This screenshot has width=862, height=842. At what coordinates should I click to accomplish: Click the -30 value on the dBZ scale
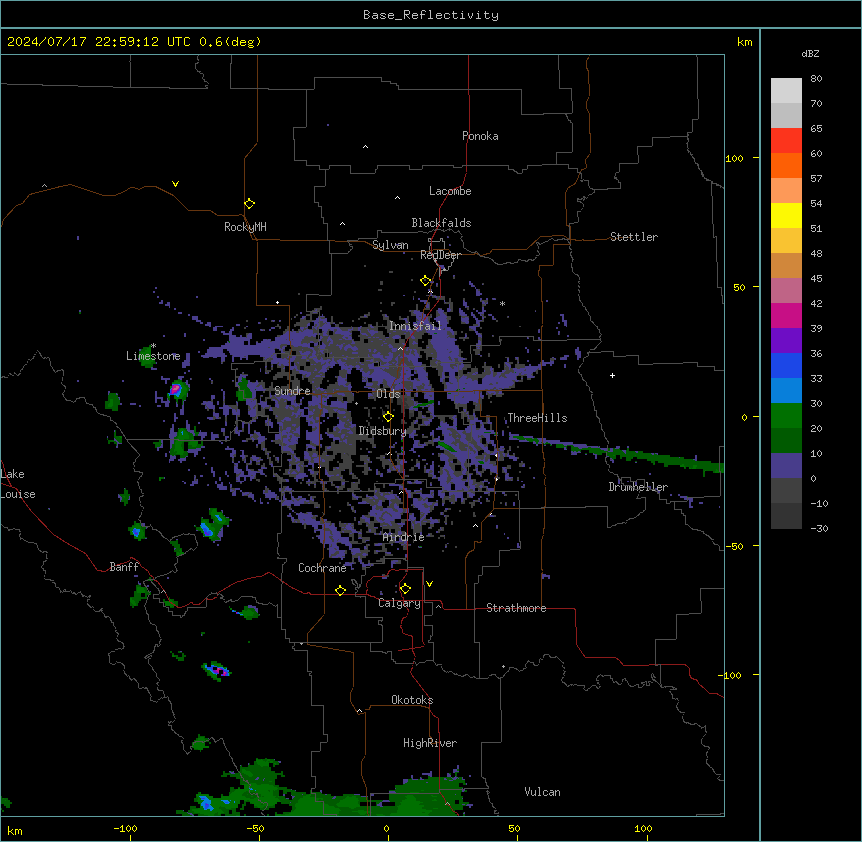[x=819, y=528]
